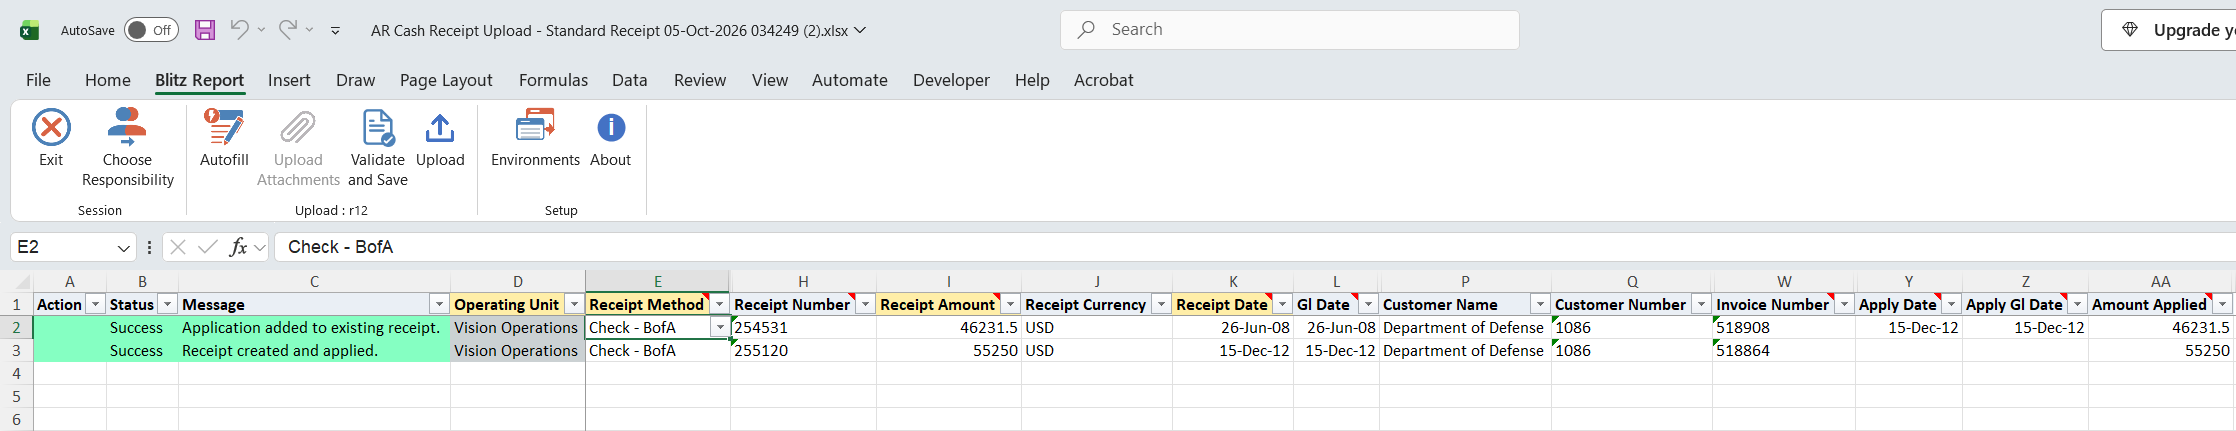
Task: Open the Receipt Amount filter dropdown
Action: tap(1010, 304)
